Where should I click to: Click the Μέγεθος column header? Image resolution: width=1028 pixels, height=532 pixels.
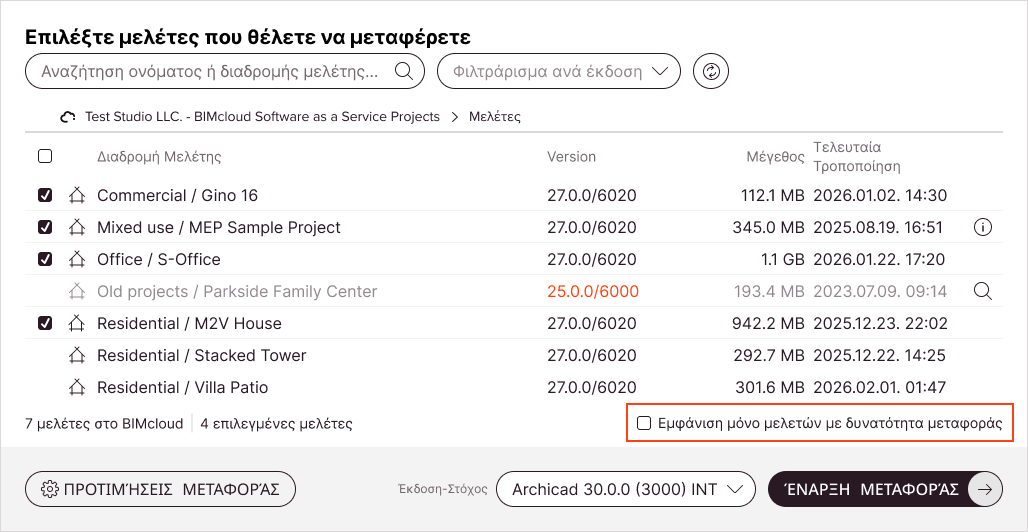tap(776, 157)
